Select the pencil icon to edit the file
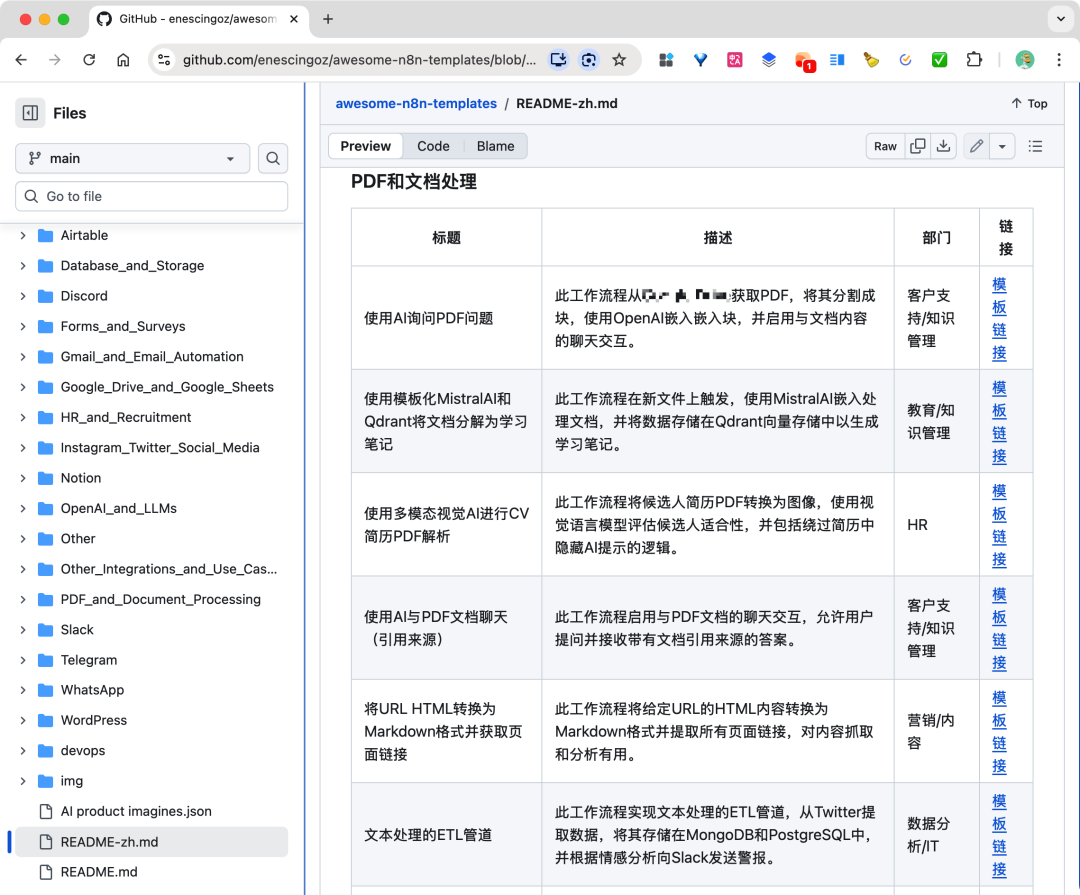The image size is (1080, 895). pyautogui.click(x=976, y=146)
